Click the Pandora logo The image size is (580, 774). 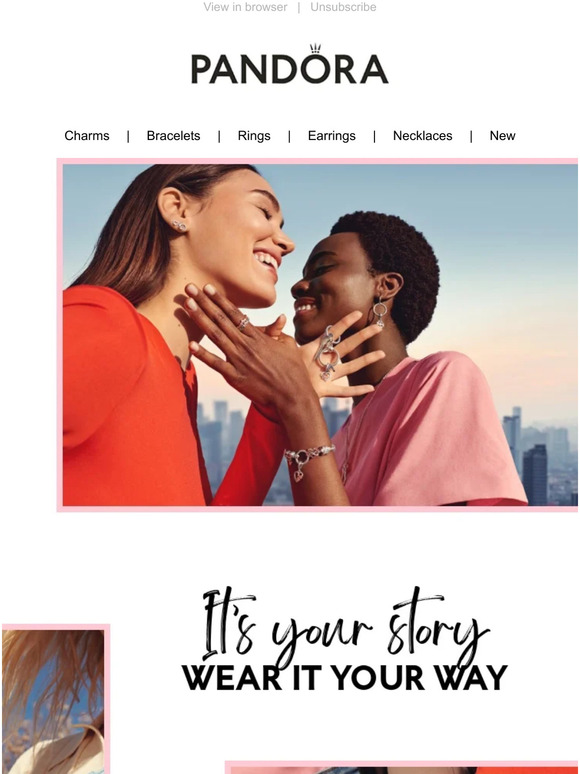click(289, 64)
